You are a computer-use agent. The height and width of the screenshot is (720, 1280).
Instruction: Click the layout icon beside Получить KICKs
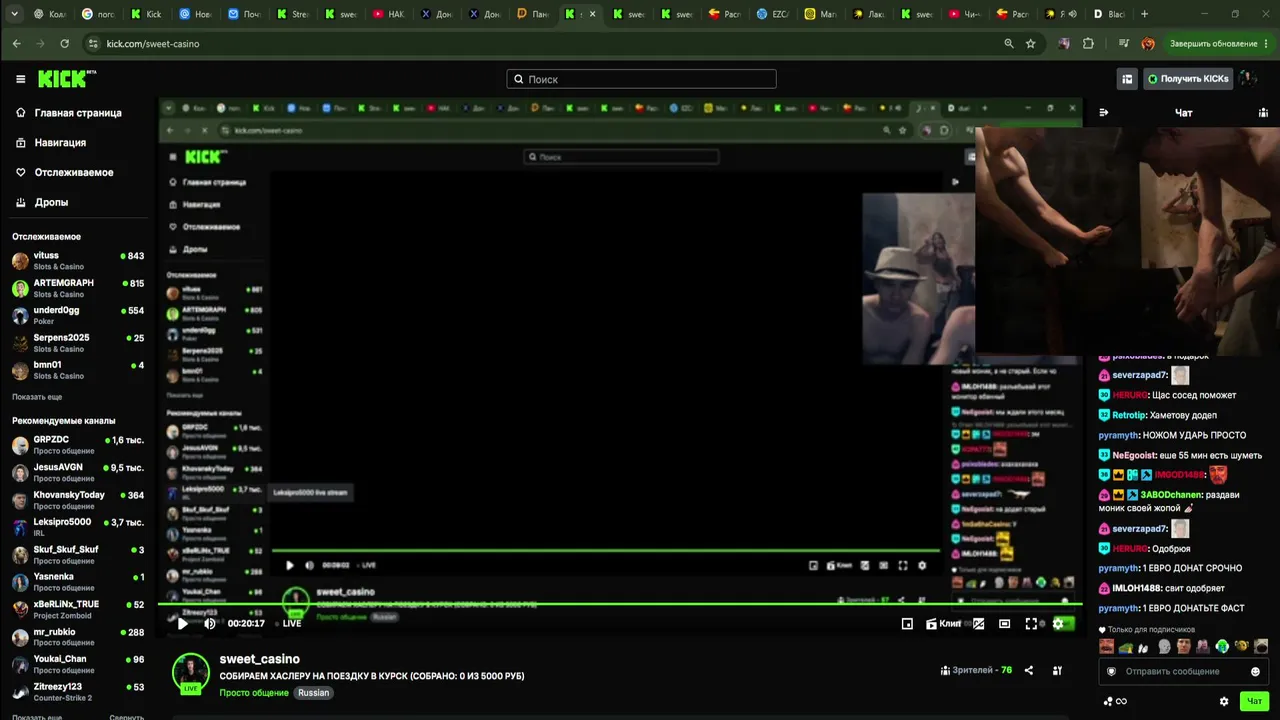coord(1127,79)
